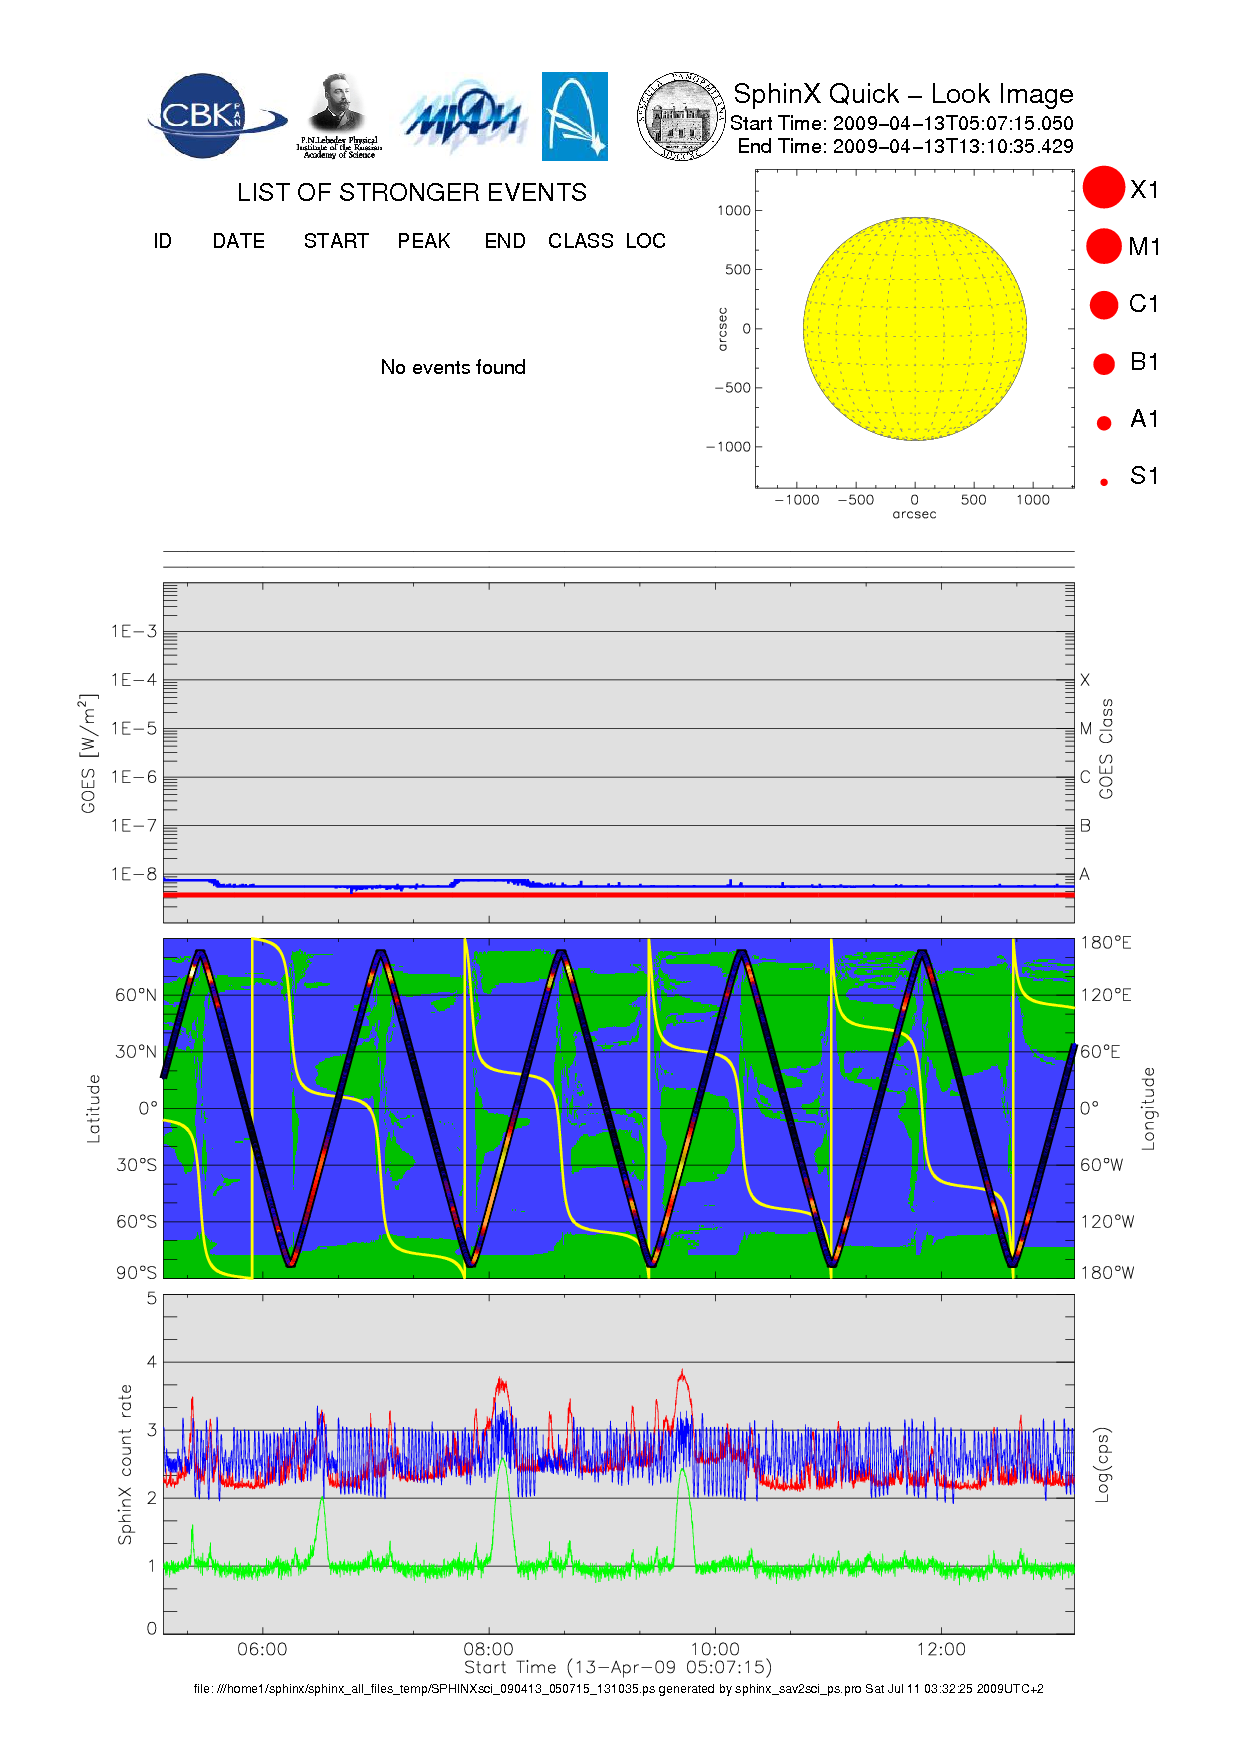This screenshot has height=1754, width=1240.
Task: Click the CBK PAN logo
Action: [x=213, y=116]
